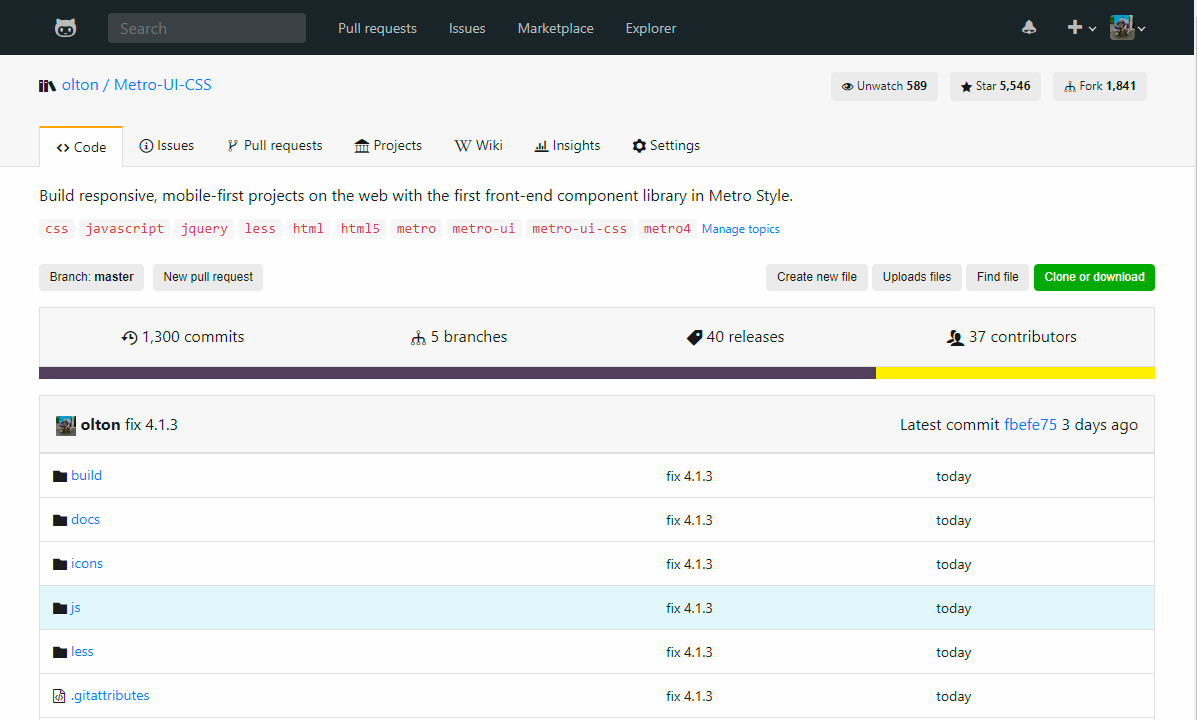
Task: Star the Metro-UI-CSS repository
Action: click(x=995, y=87)
